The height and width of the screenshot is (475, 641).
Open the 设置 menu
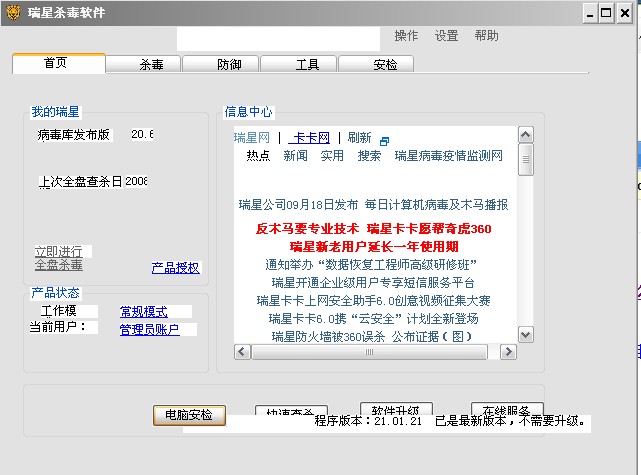coord(446,36)
